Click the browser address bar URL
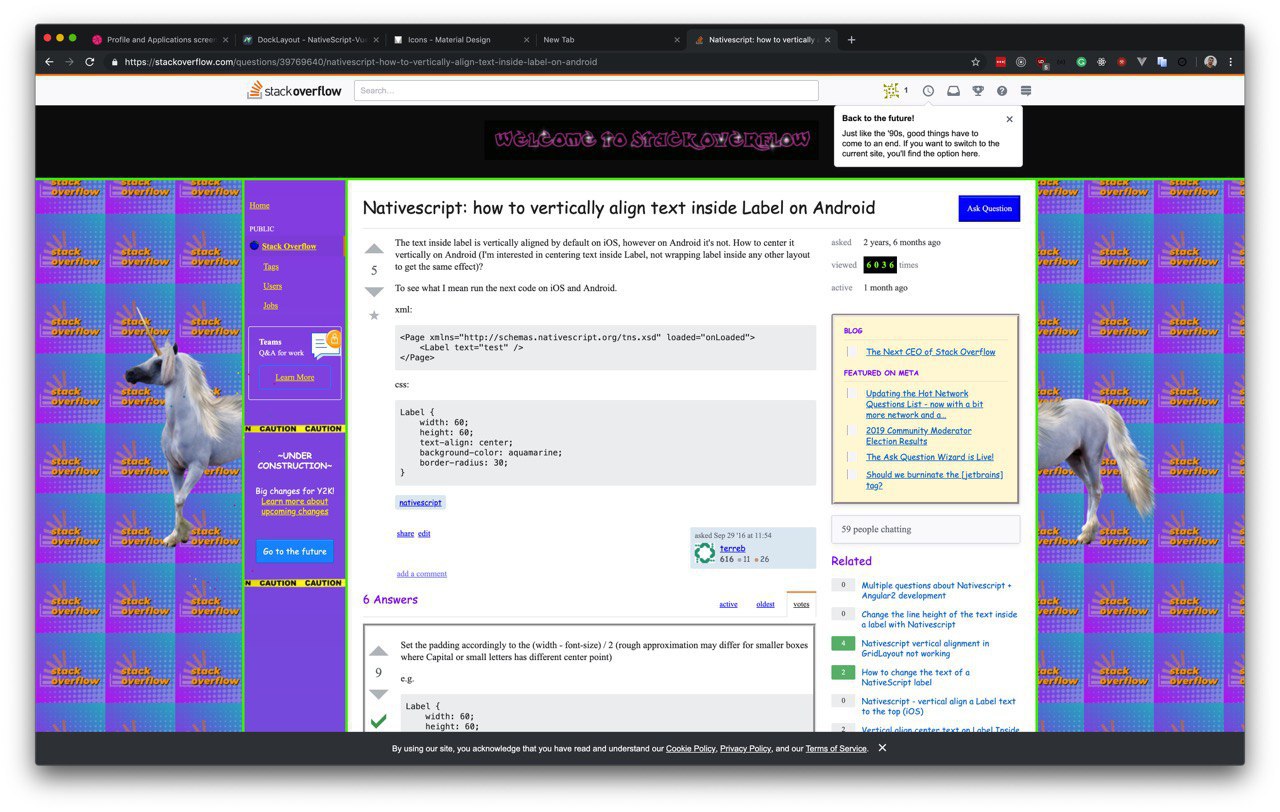This screenshot has width=1280, height=812. [x=361, y=62]
